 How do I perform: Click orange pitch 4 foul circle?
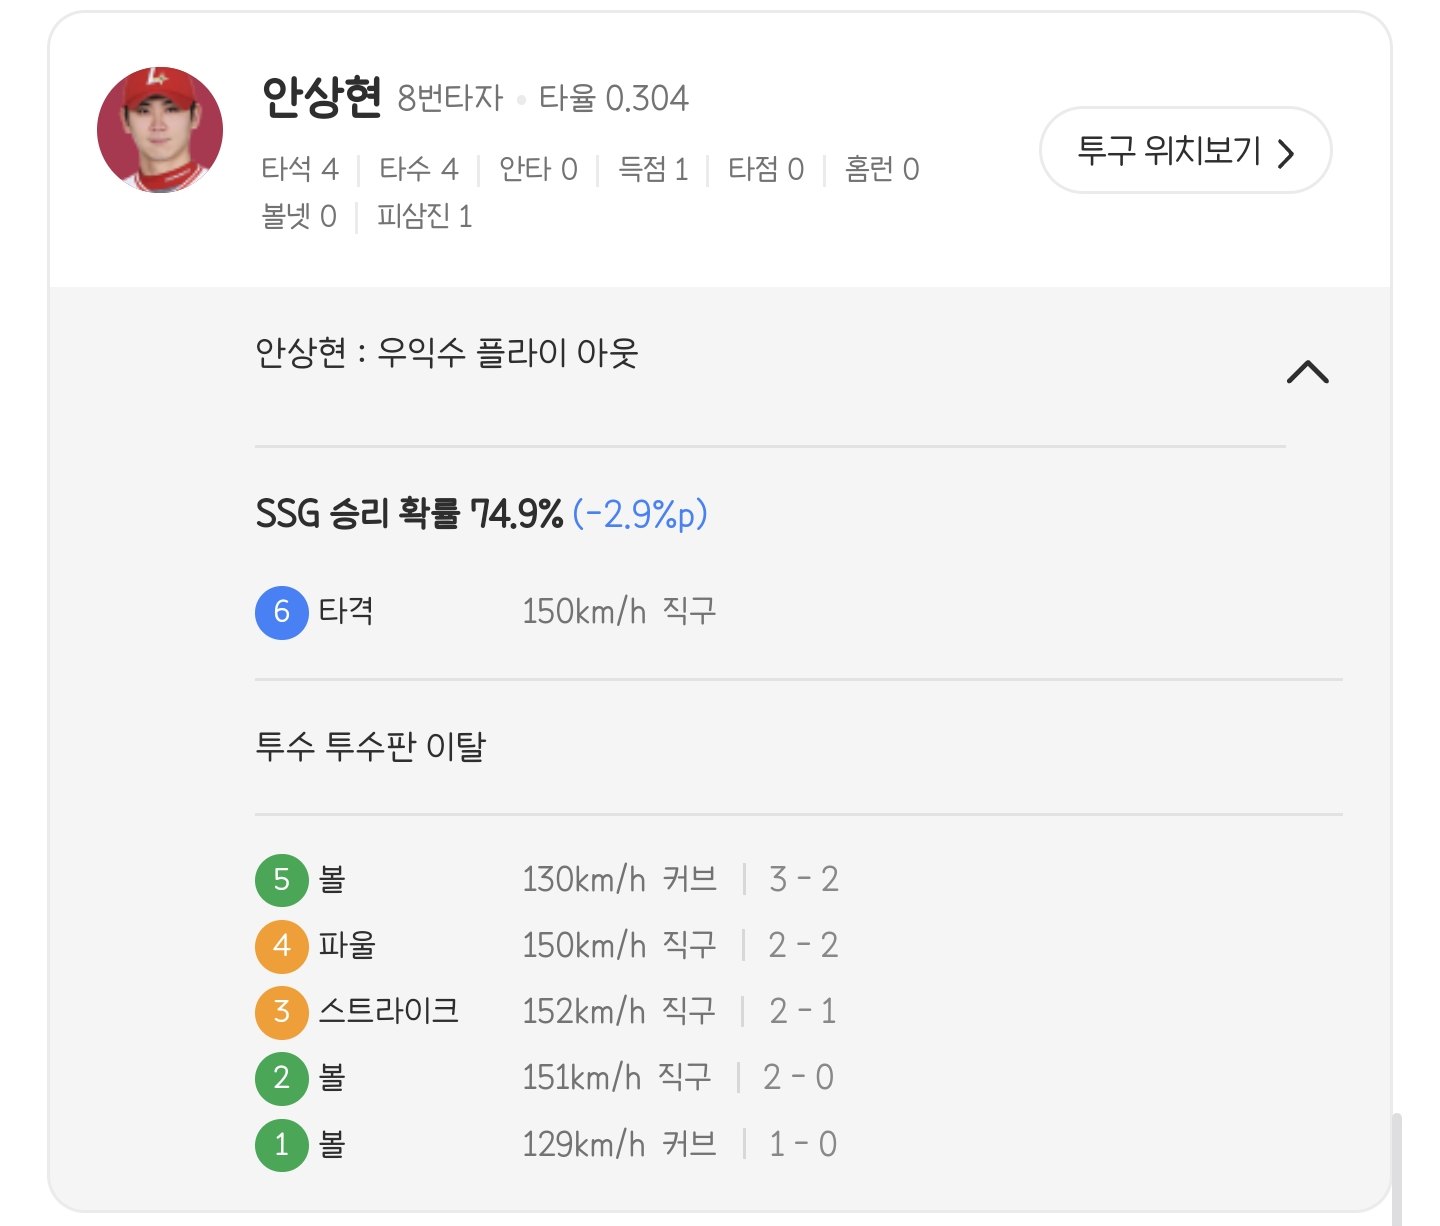(282, 946)
